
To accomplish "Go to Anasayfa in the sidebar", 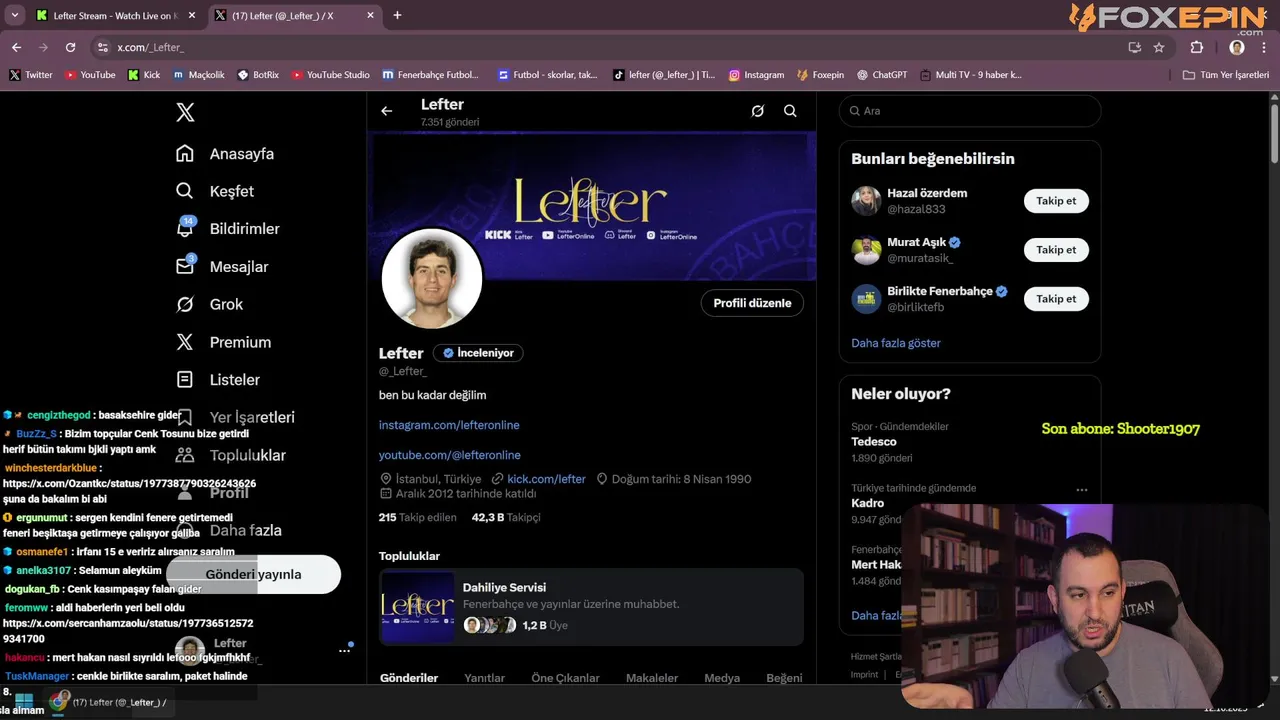I will coord(225,154).
